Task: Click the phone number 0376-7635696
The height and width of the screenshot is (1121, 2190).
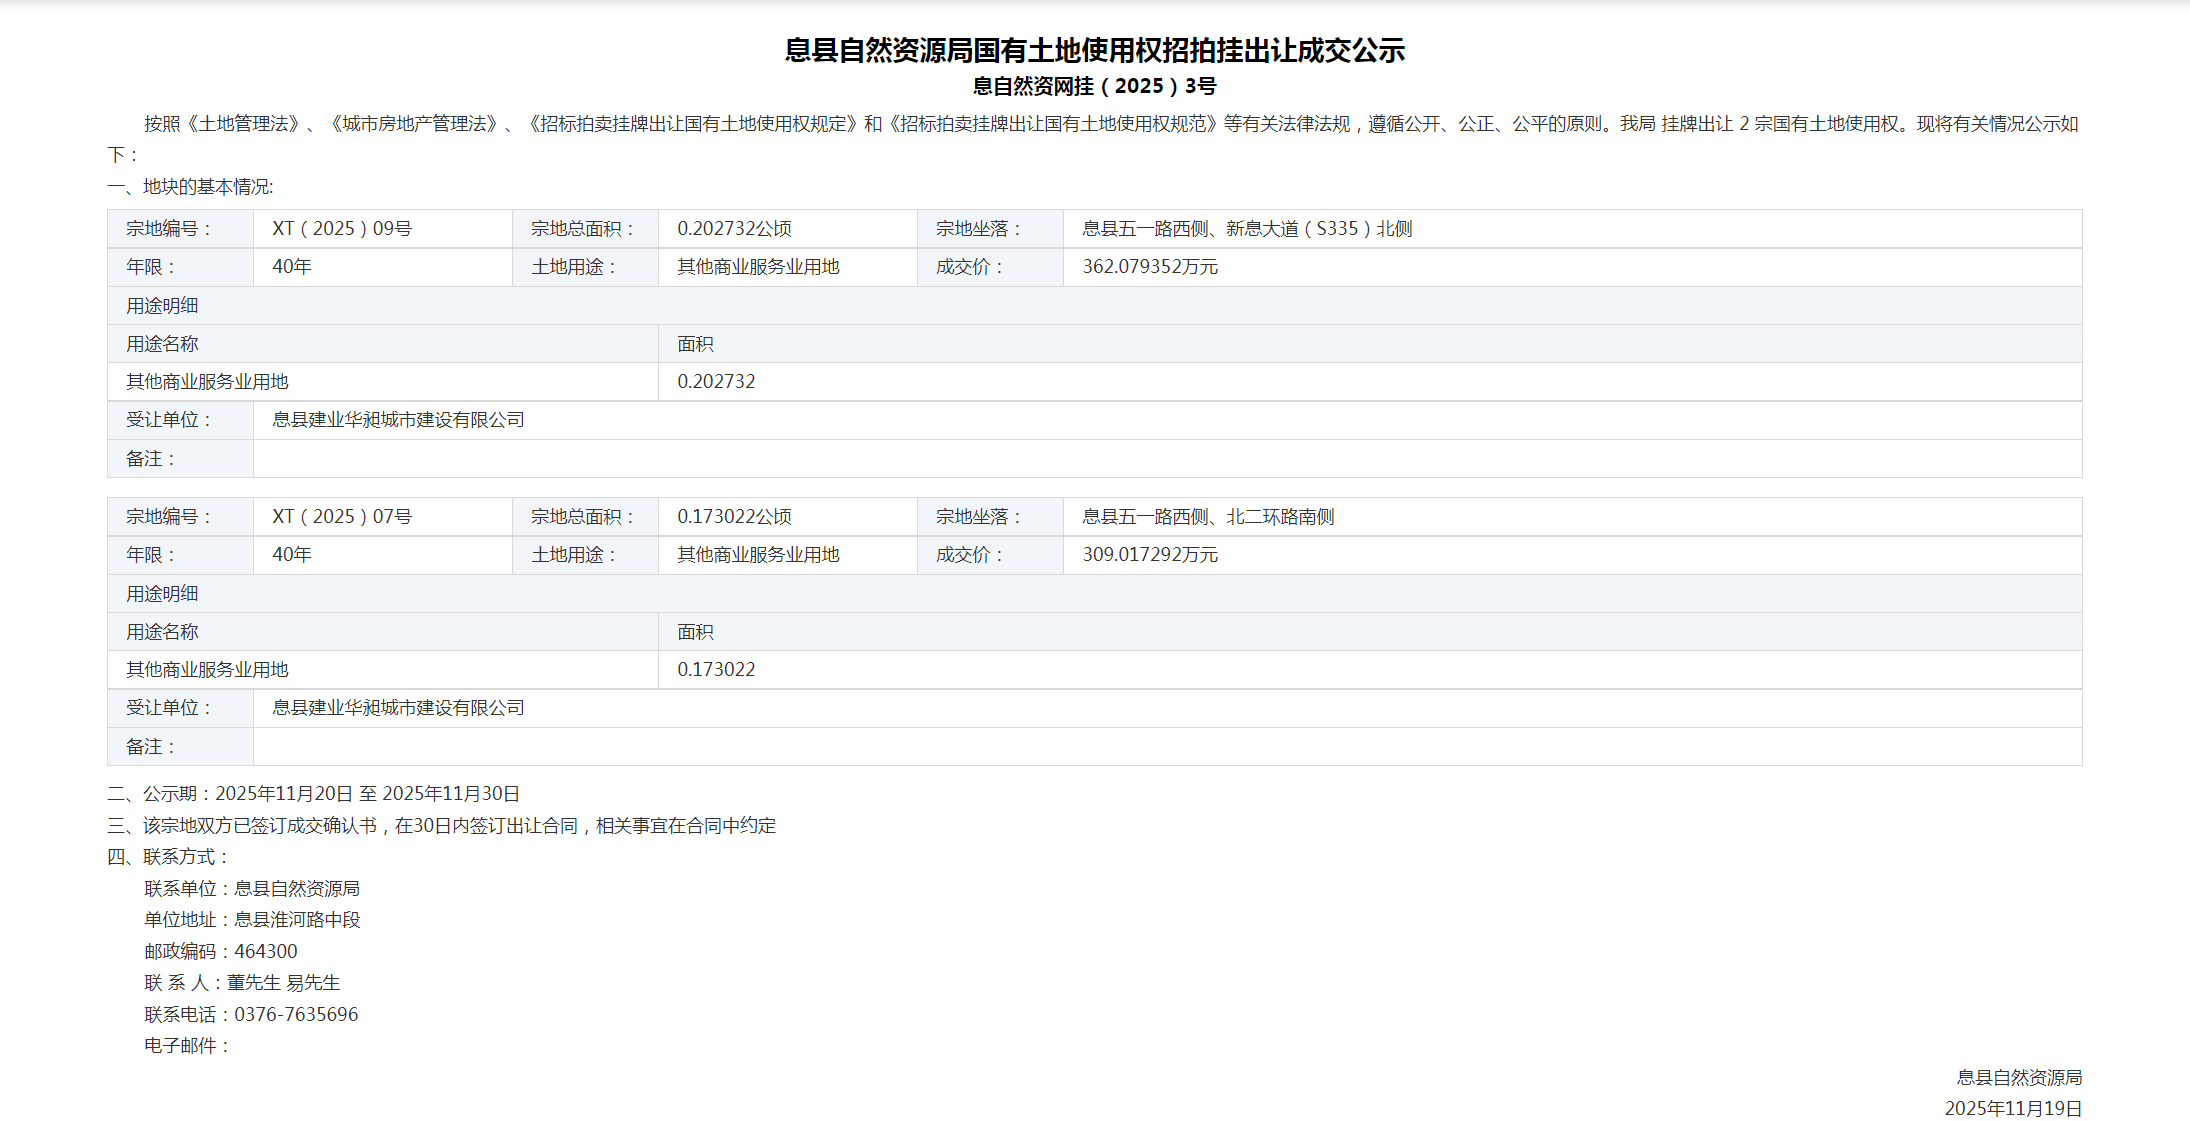Action: click(296, 1015)
